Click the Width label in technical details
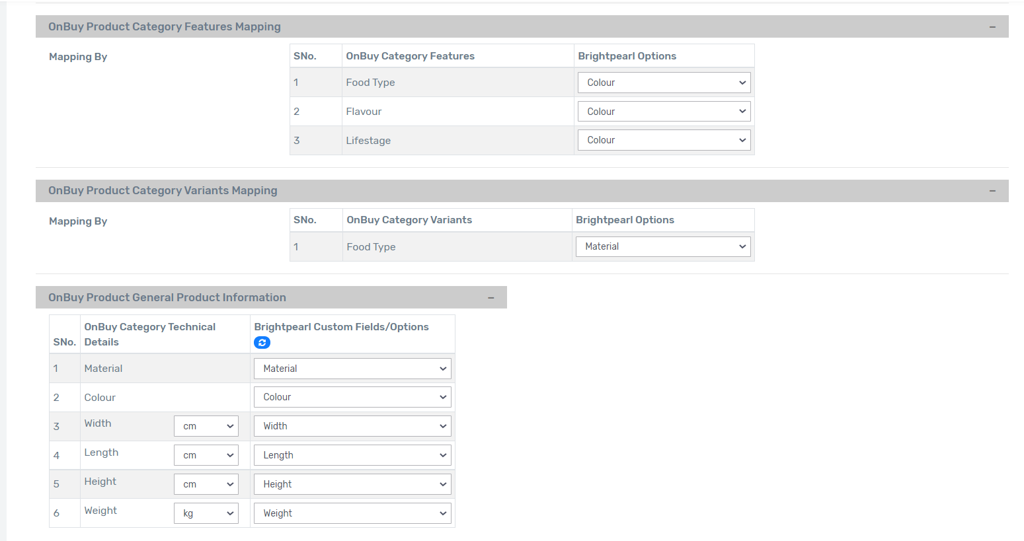1024x541 pixels. pos(98,423)
